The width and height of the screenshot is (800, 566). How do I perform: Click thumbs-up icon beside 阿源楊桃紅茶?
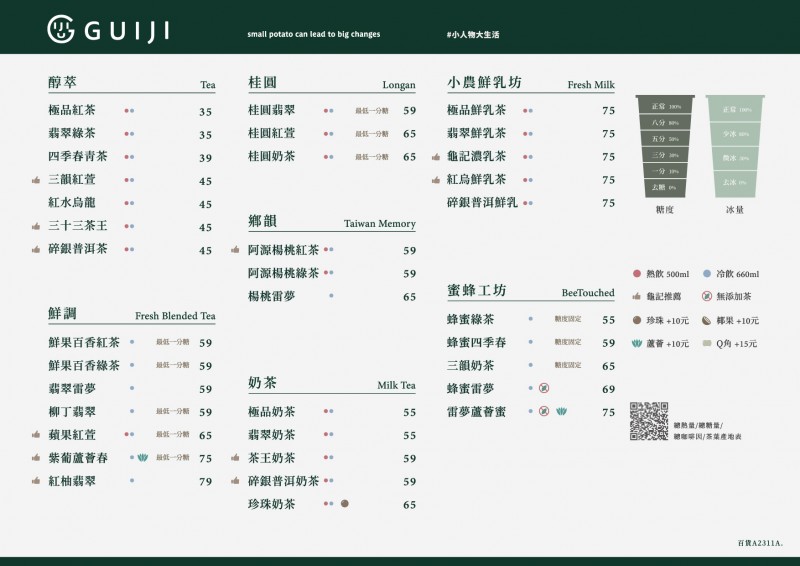pyautogui.click(x=235, y=250)
